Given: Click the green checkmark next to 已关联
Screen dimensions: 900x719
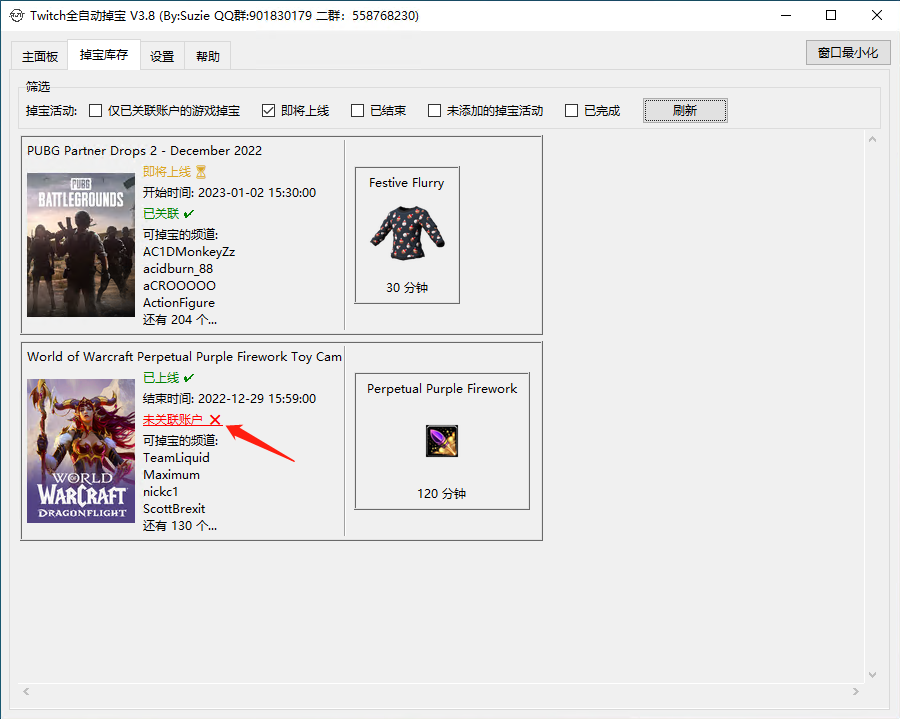Looking at the screenshot, I should (189, 214).
